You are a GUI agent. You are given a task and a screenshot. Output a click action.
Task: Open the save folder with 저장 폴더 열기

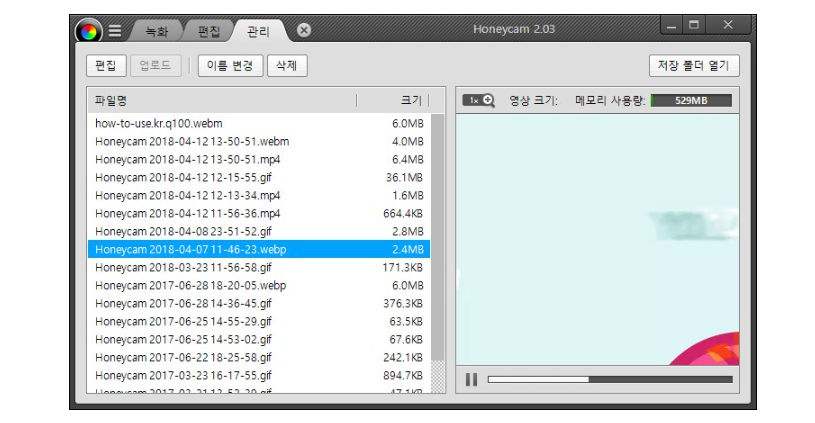(694, 66)
